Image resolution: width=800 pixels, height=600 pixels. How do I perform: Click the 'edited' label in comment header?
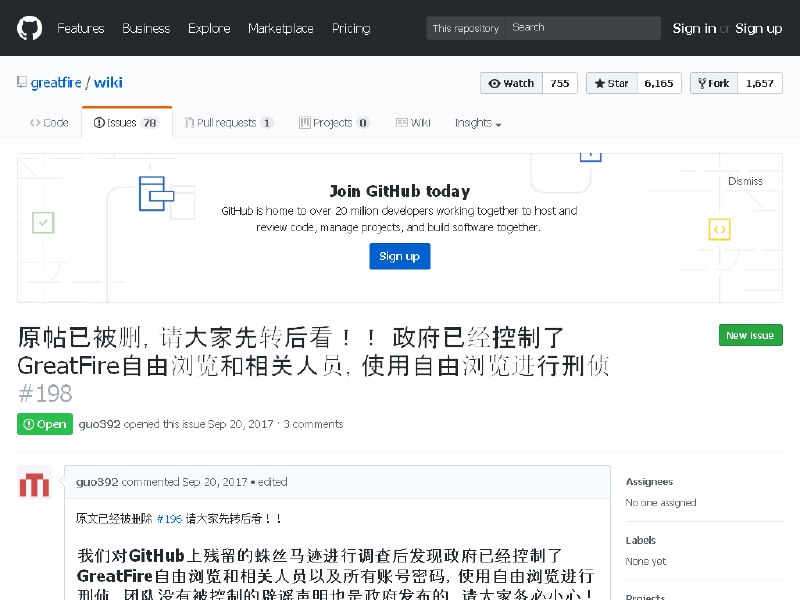[x=272, y=482]
